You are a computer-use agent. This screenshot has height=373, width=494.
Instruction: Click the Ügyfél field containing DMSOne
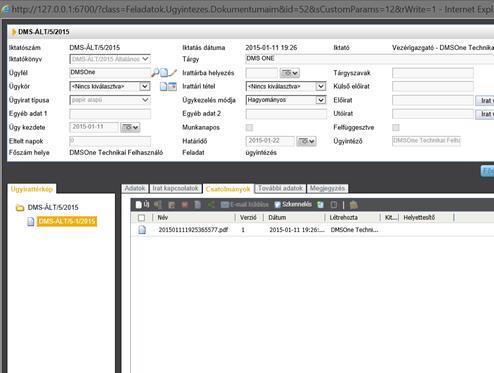pos(110,73)
